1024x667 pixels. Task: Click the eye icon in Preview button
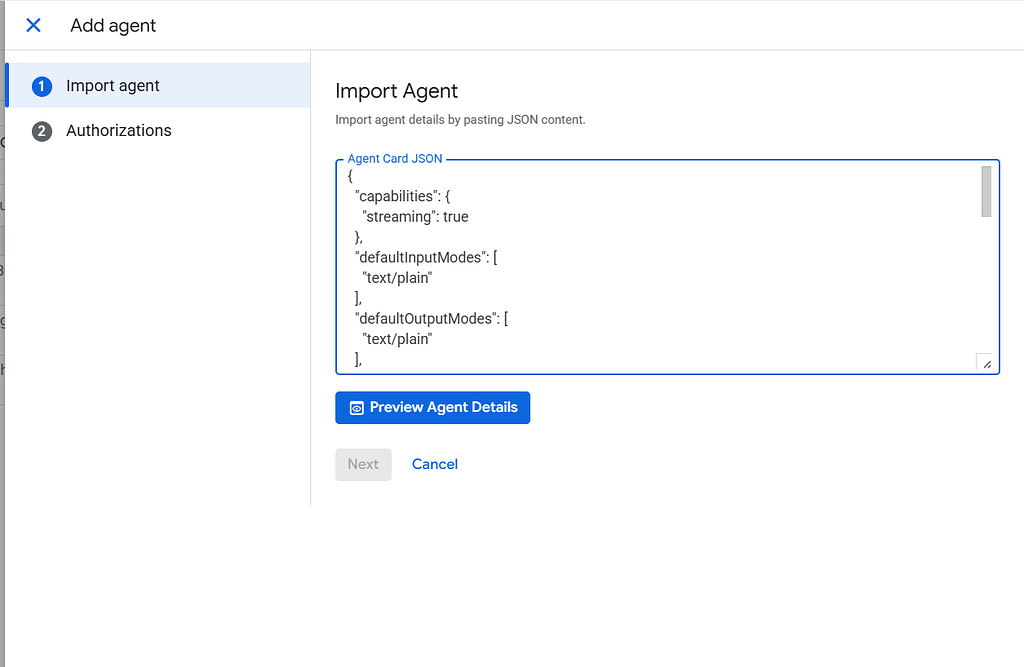pos(355,408)
